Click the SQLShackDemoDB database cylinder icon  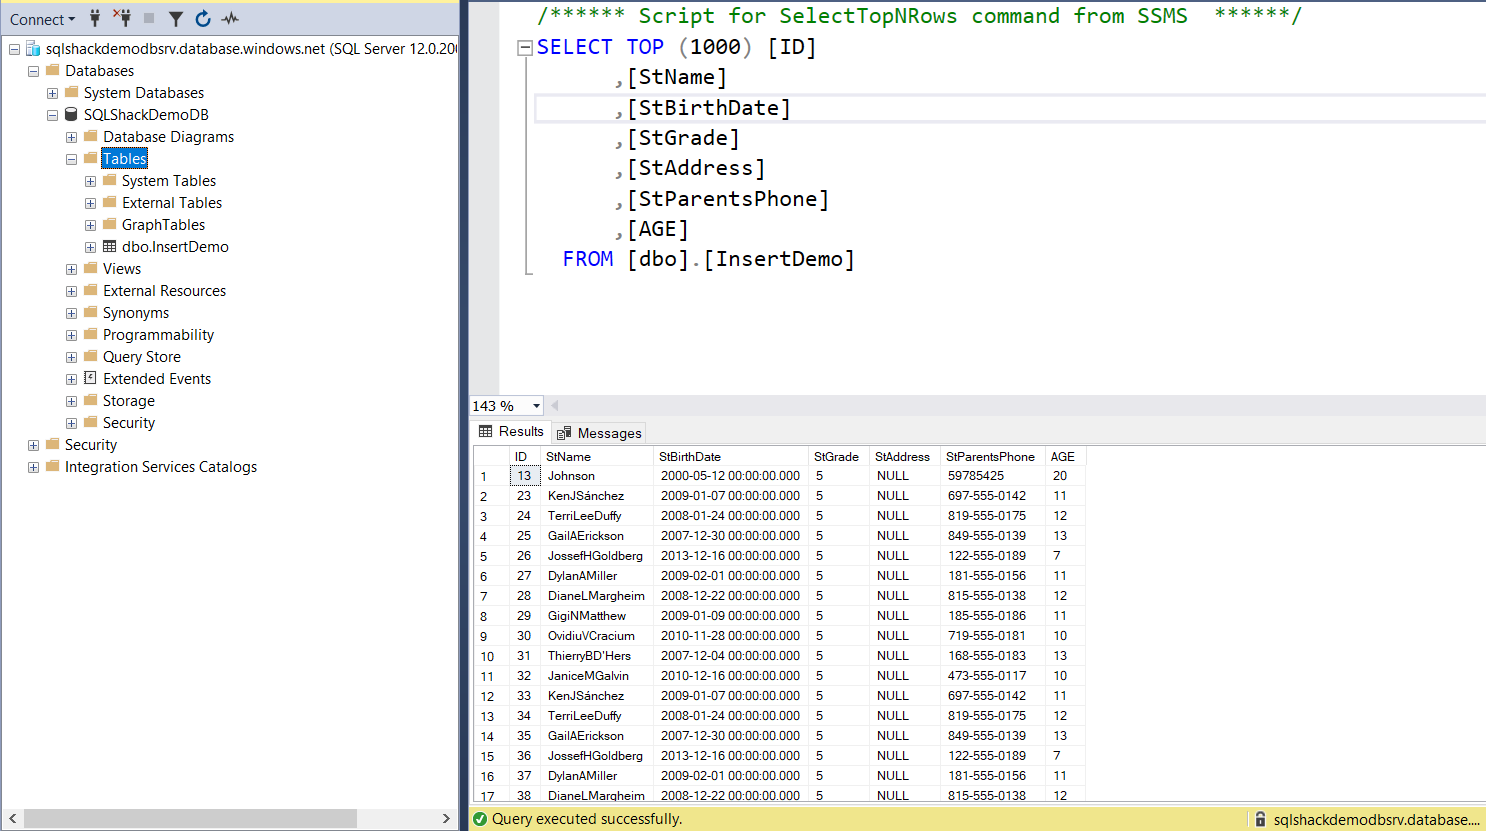point(71,115)
